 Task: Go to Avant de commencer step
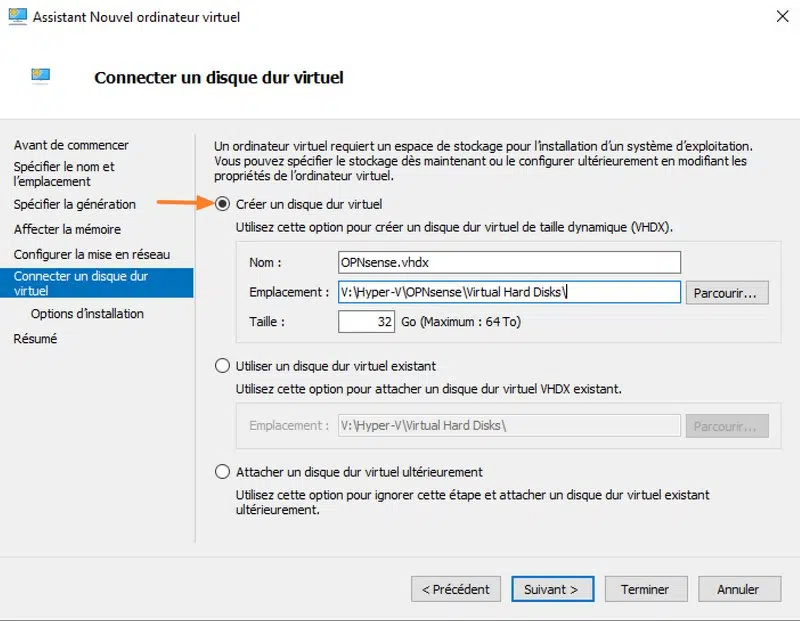tap(71, 145)
